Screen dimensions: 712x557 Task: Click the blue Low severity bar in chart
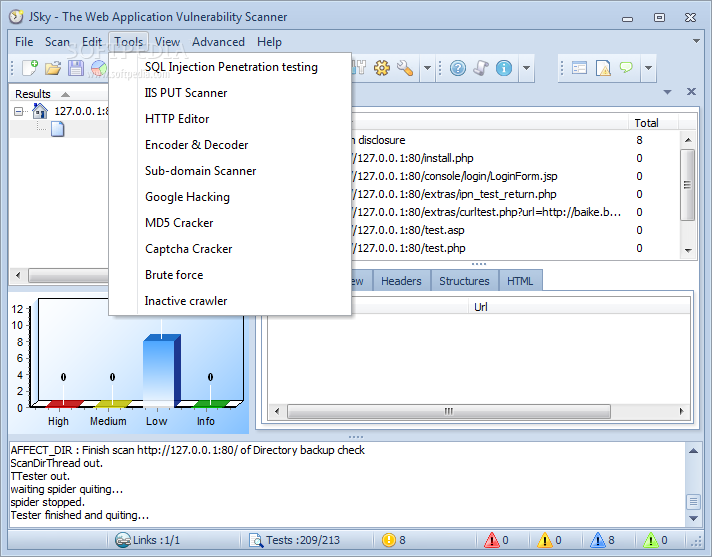pos(162,370)
